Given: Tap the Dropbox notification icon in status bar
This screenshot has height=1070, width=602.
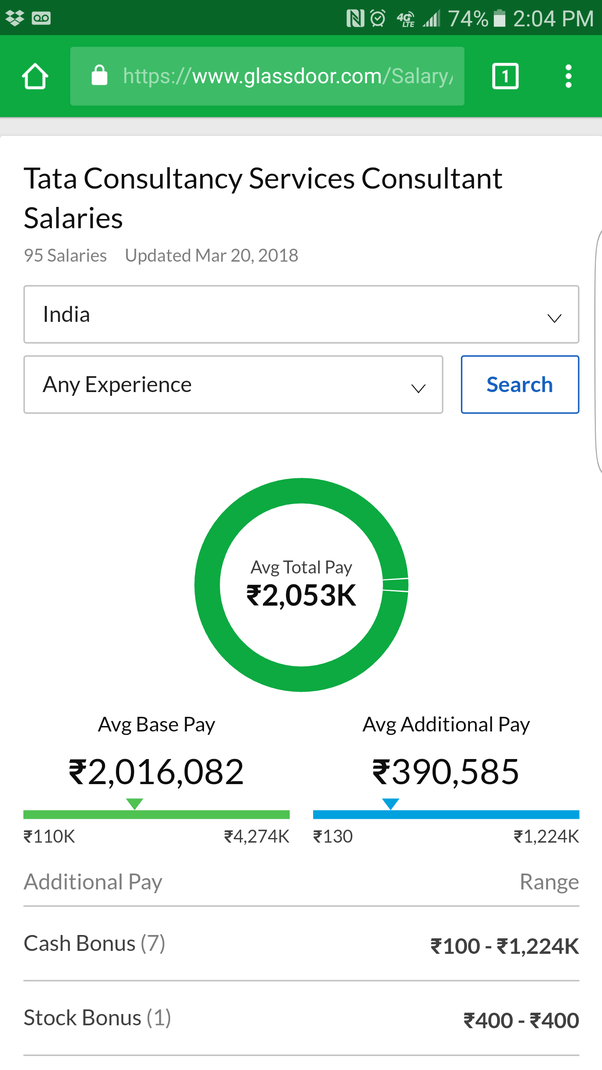Looking at the screenshot, I should 14,18.
